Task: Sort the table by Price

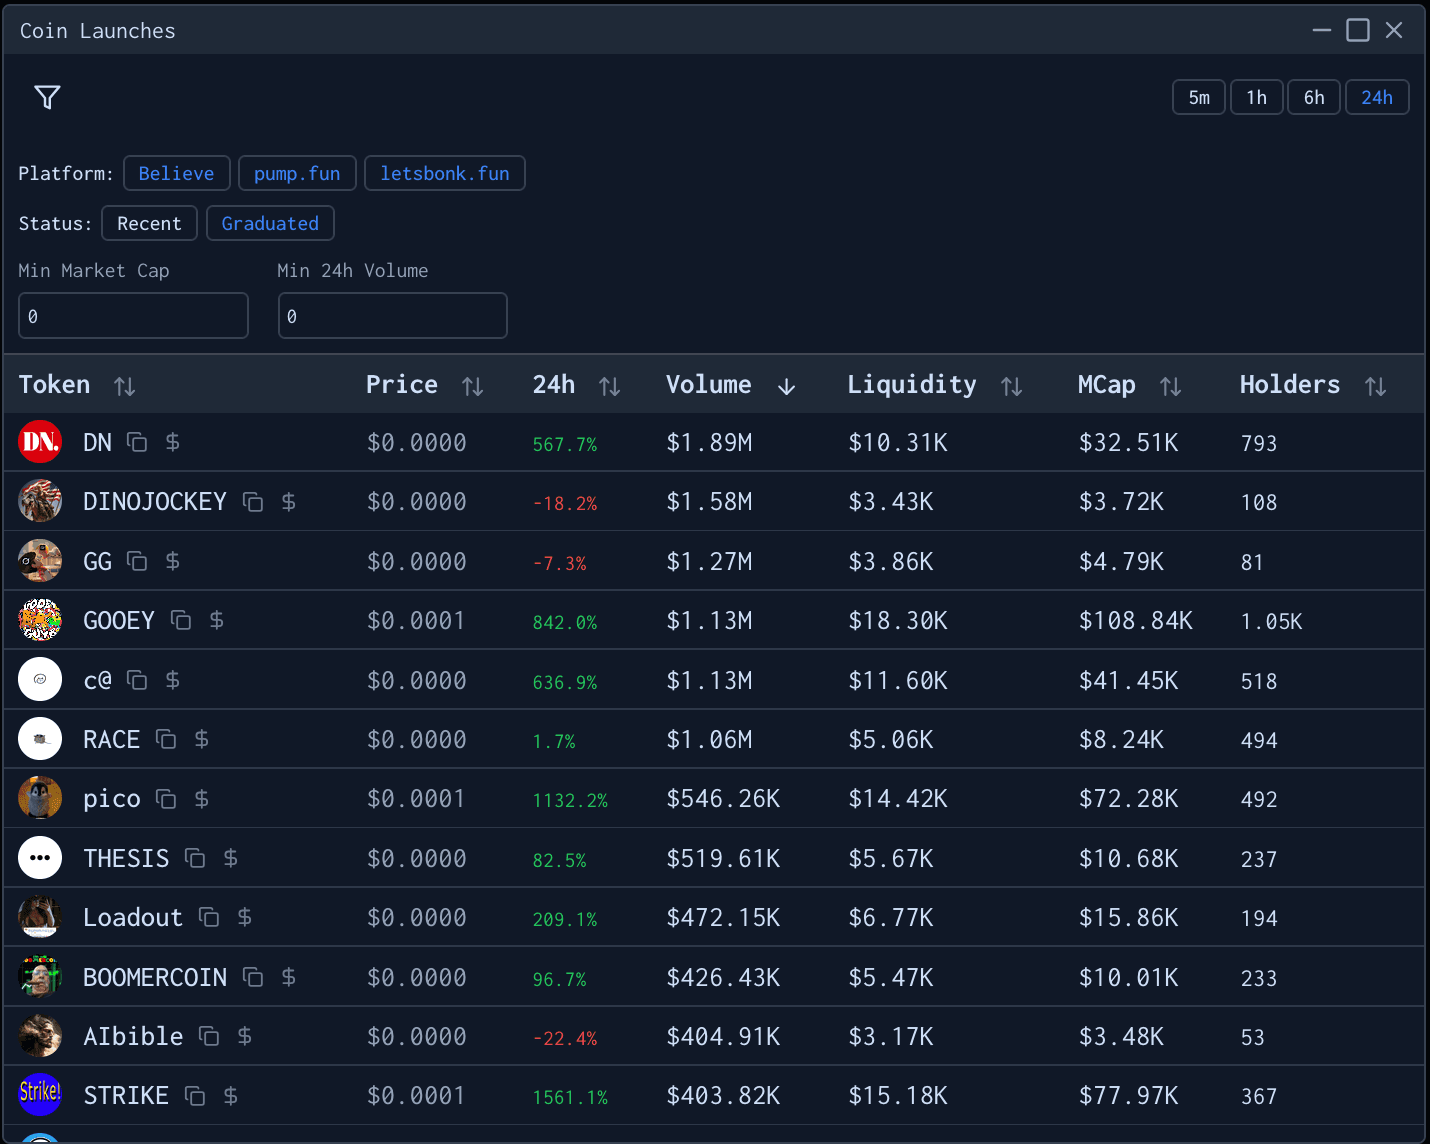Action: [472, 385]
